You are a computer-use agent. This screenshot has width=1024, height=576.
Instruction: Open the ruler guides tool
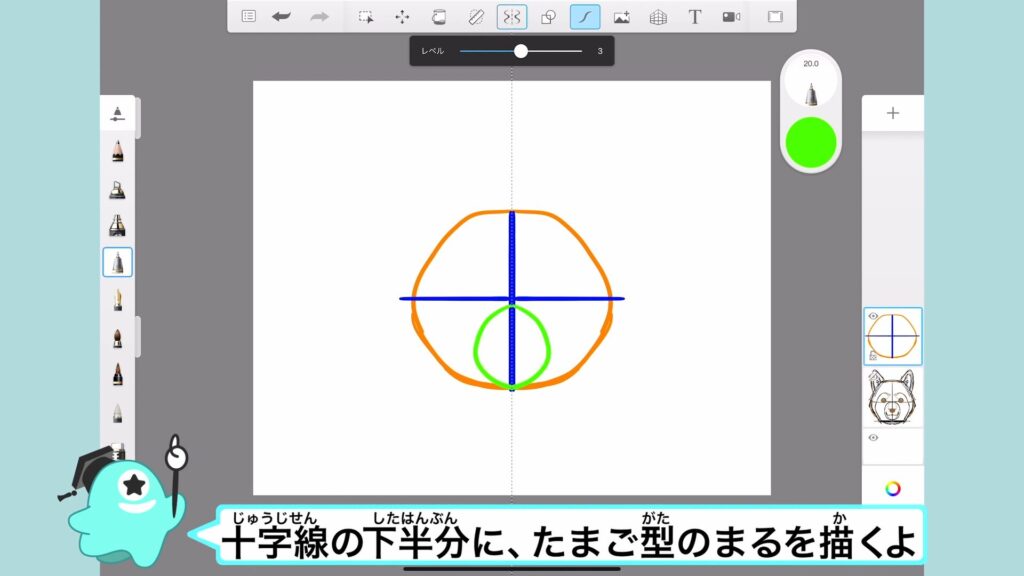(475, 17)
